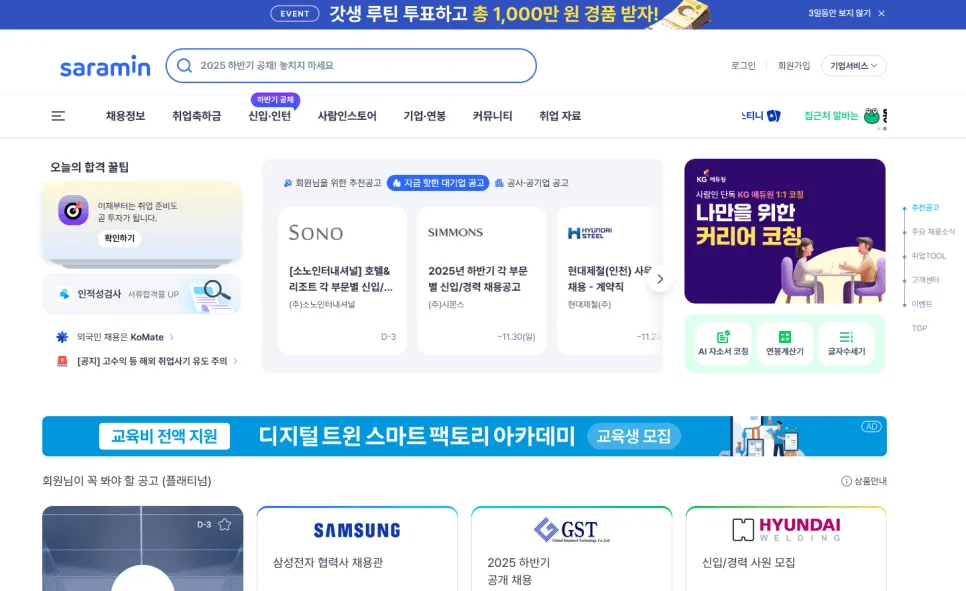This screenshot has width=966, height=591.
Task: Open the GST 2025 하반기 공개 채용 card
Action: [572, 548]
